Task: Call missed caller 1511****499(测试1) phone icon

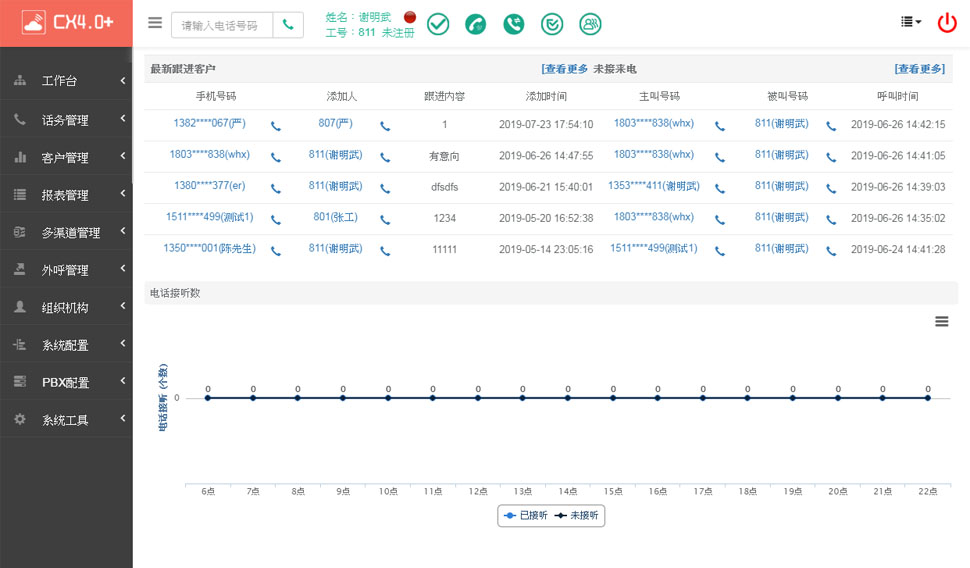Action: (720, 251)
